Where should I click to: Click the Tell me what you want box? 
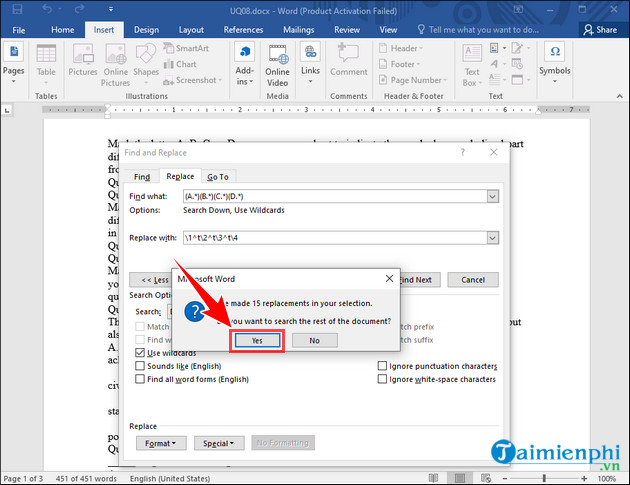click(478, 30)
